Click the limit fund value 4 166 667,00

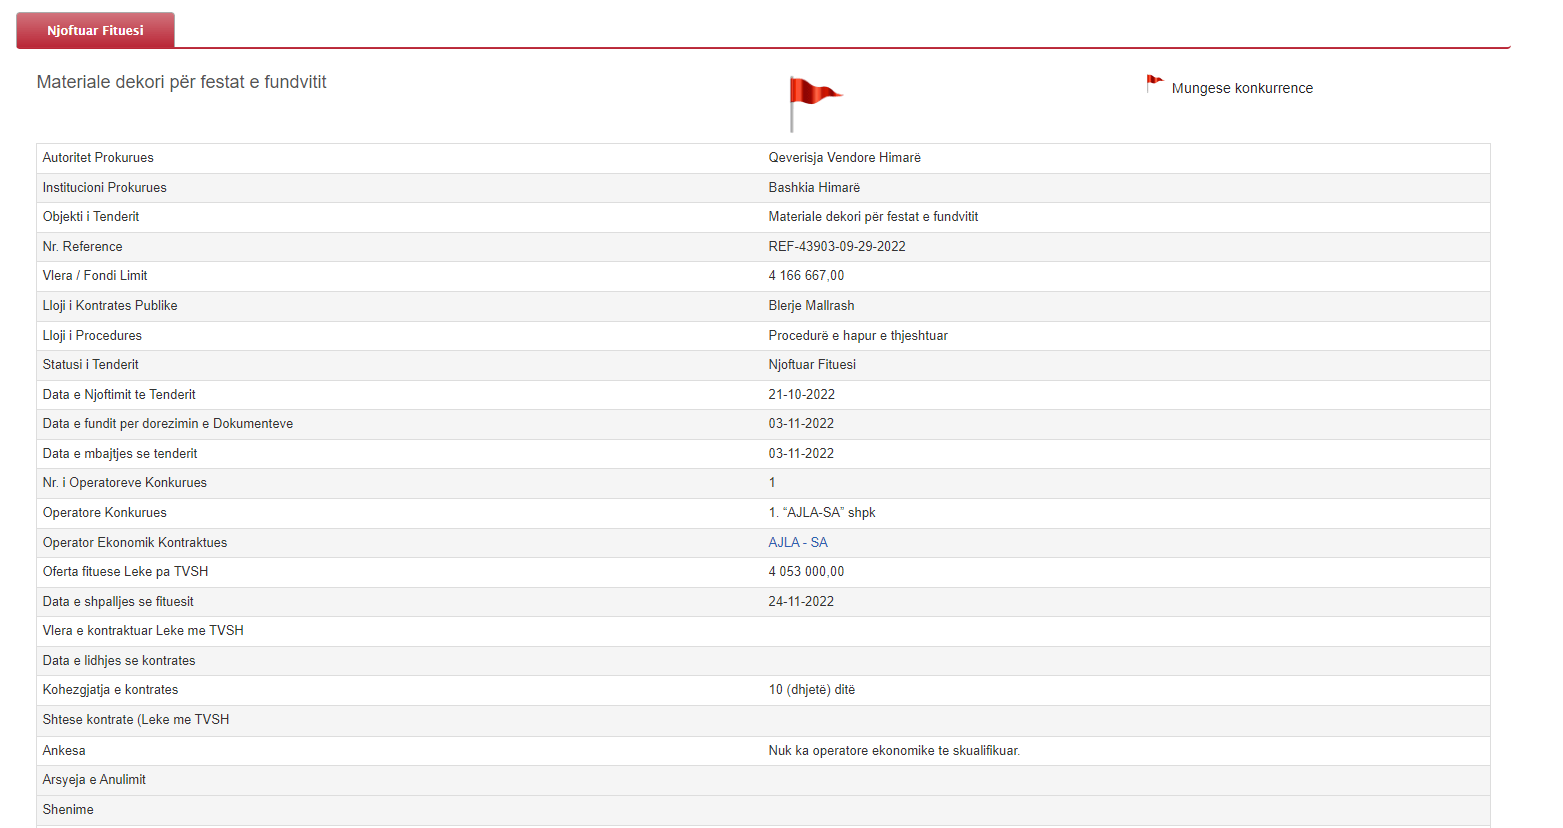pyautogui.click(x=805, y=275)
